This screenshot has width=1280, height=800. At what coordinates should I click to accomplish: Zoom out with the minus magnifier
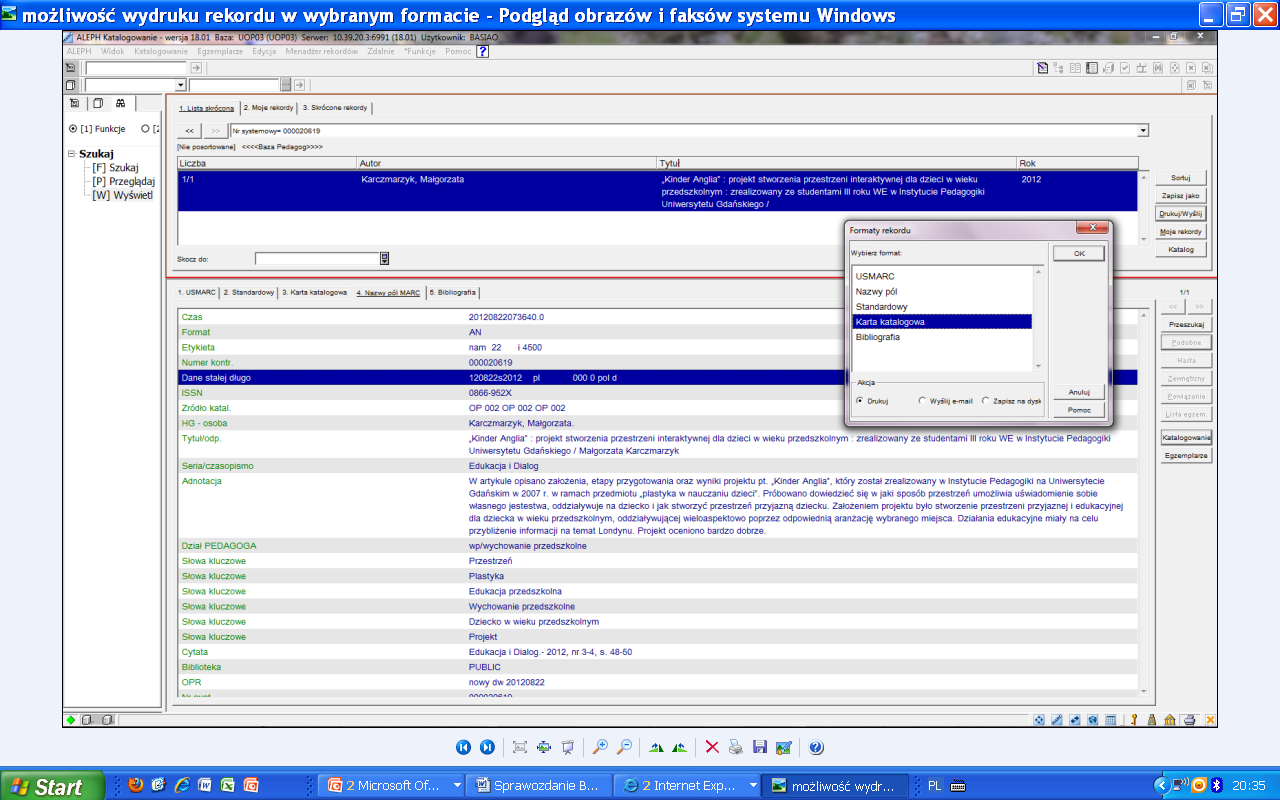point(624,747)
